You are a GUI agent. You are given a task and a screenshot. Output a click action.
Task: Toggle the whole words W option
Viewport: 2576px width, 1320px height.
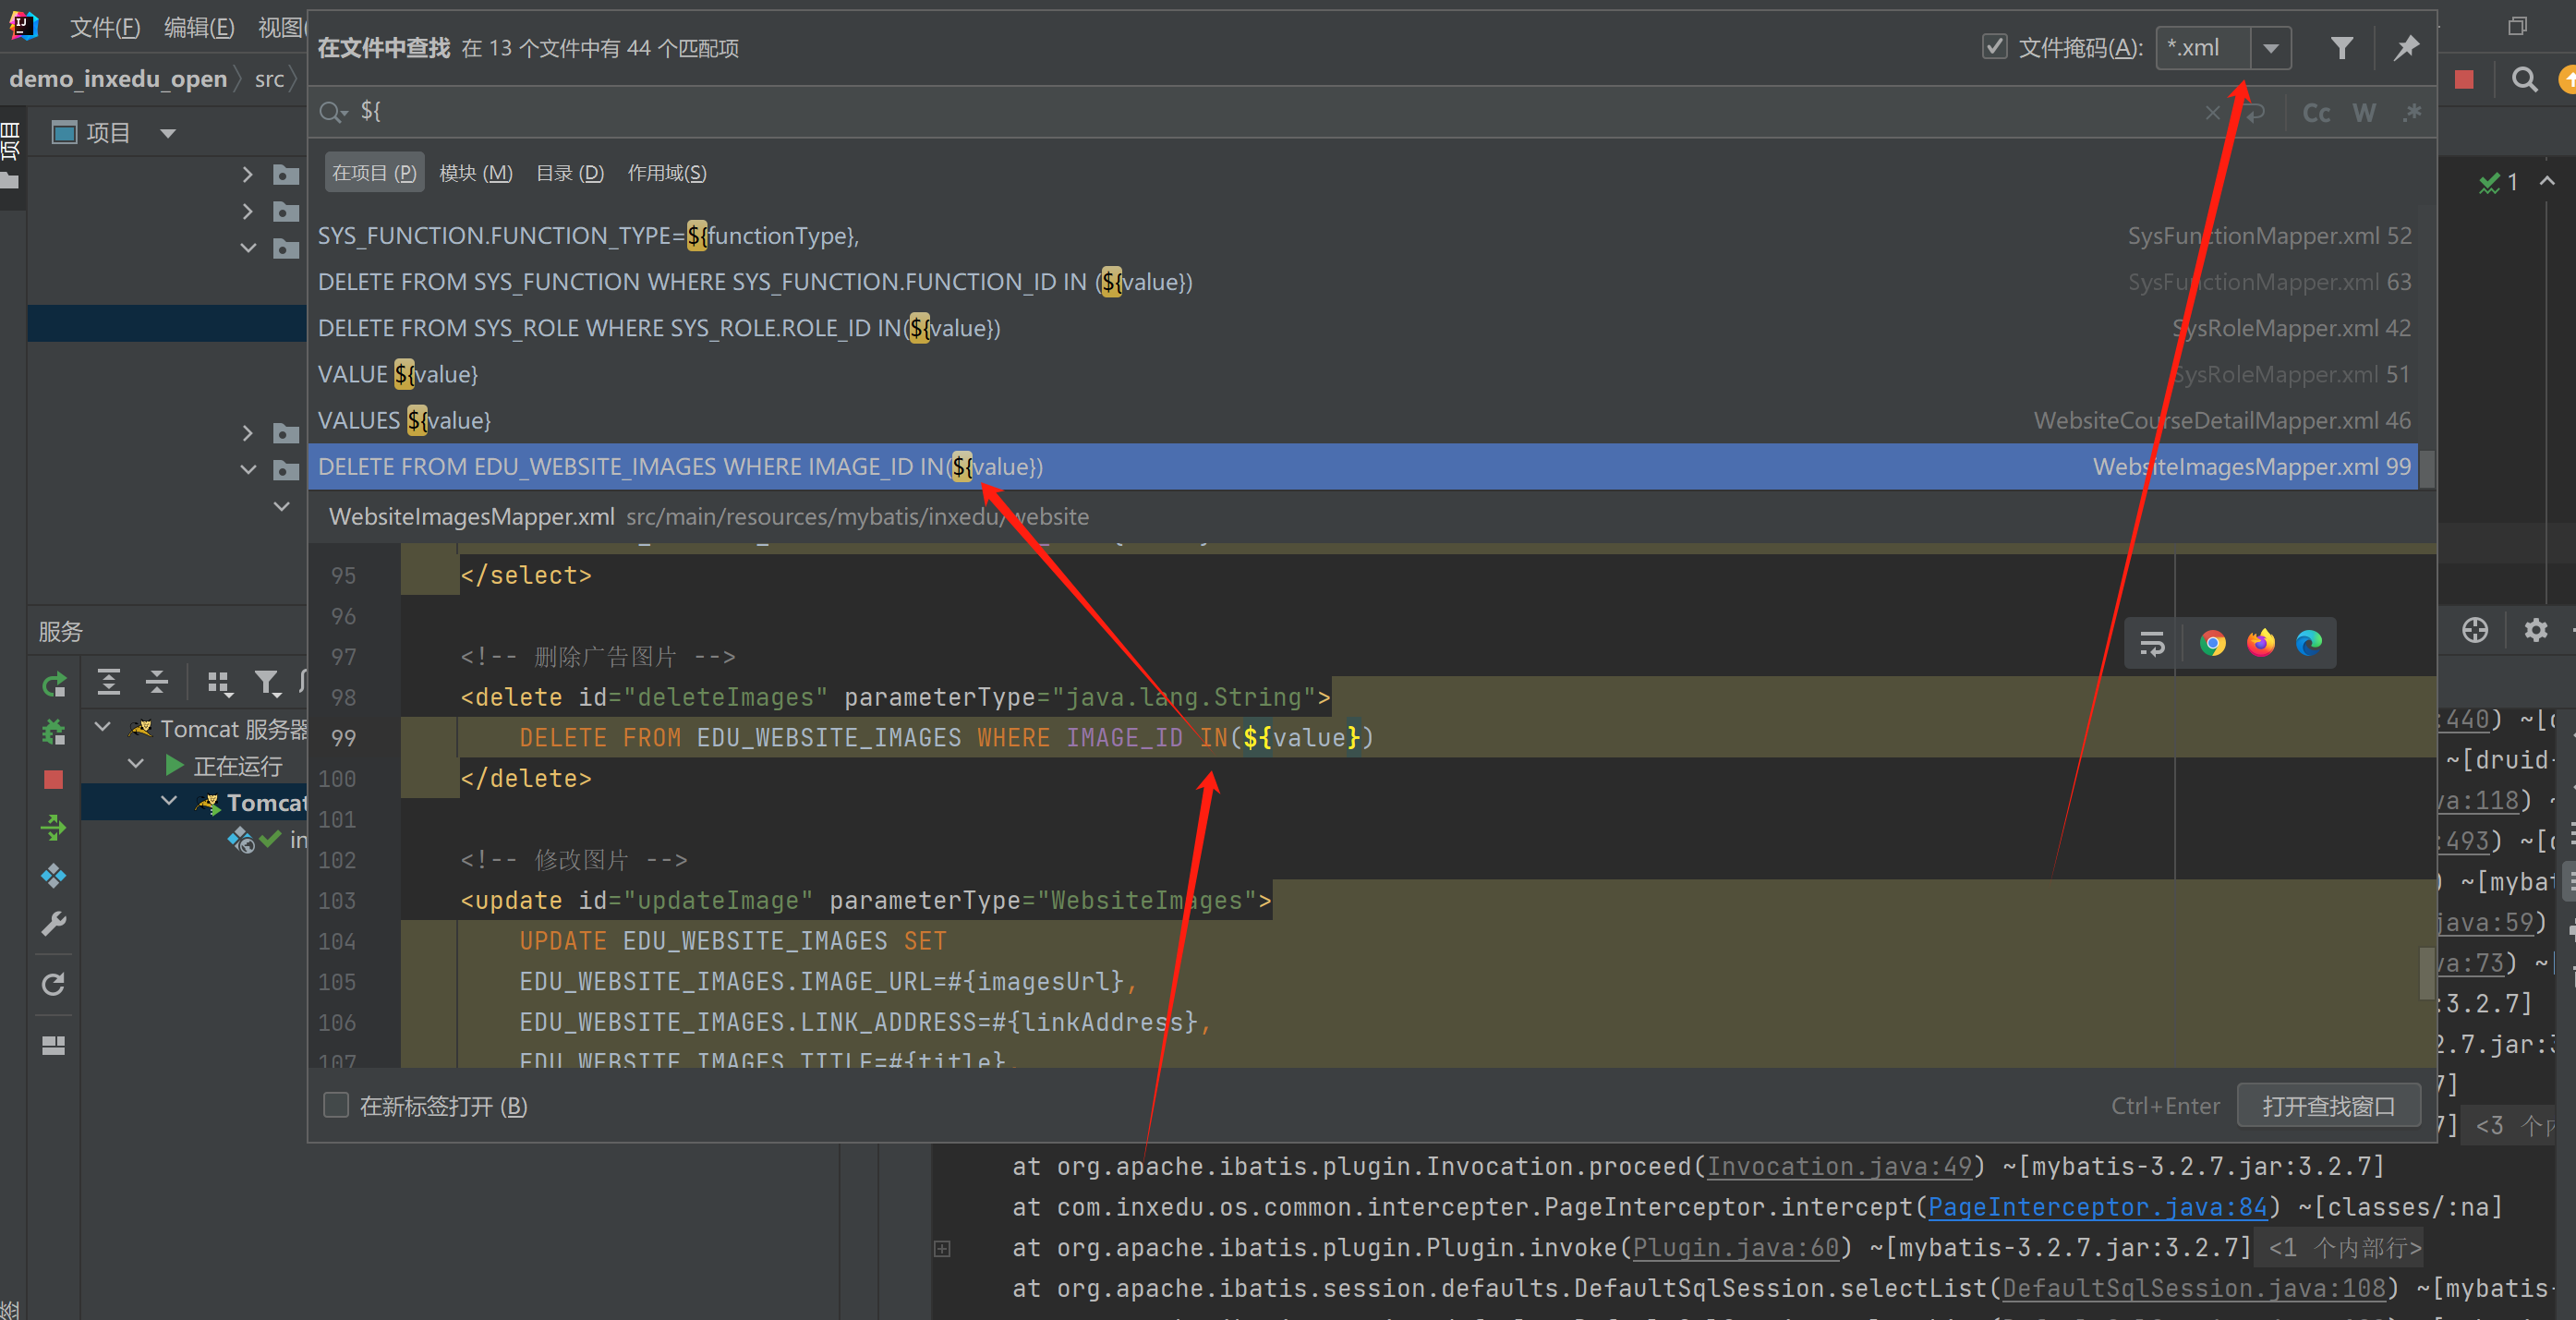click(2363, 112)
